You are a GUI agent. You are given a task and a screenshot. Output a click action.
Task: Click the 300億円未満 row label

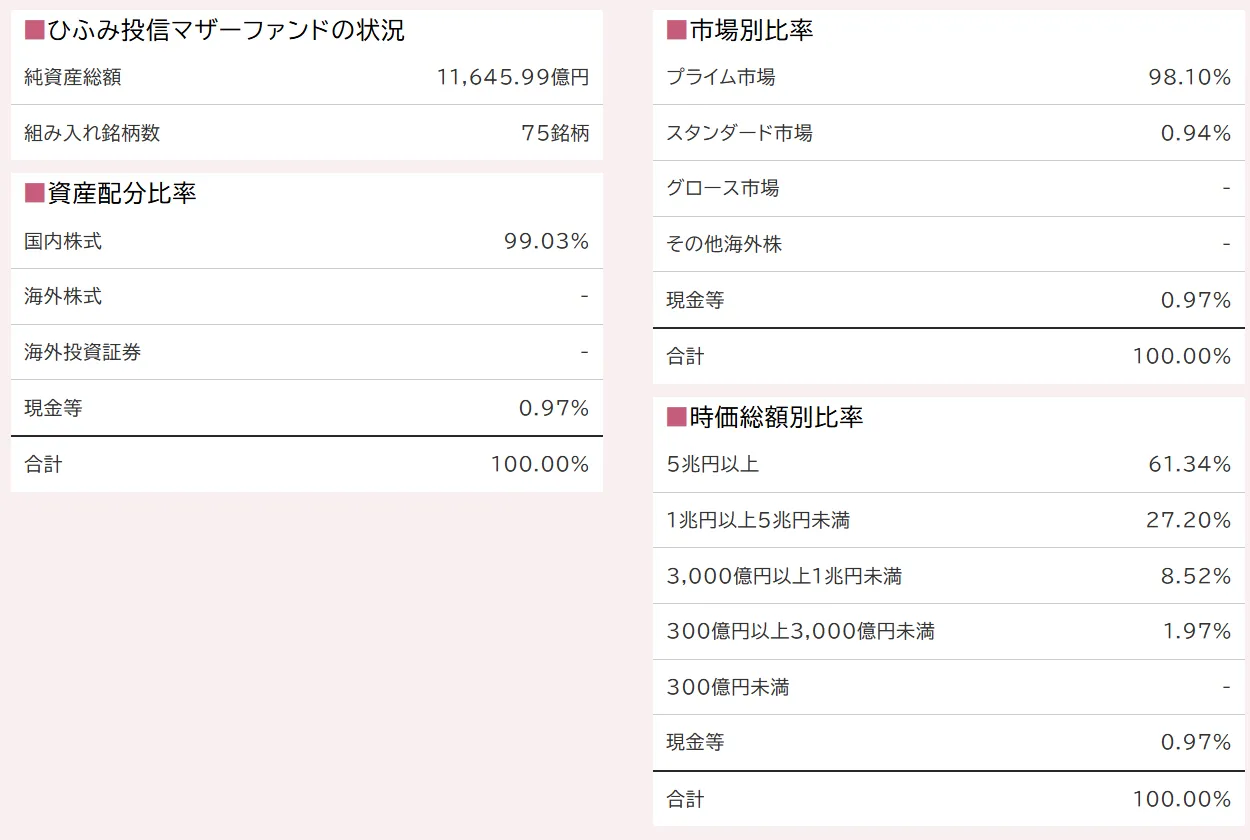click(x=728, y=687)
